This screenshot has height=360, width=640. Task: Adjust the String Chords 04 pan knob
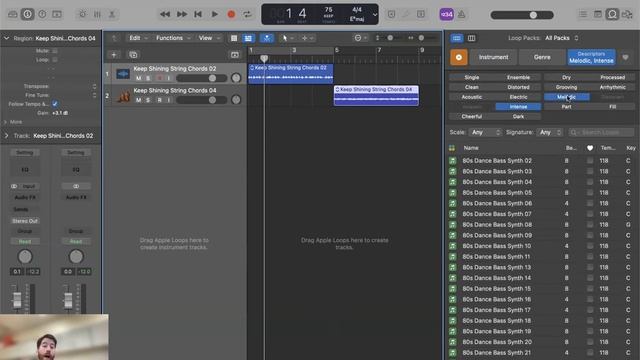click(x=236, y=100)
